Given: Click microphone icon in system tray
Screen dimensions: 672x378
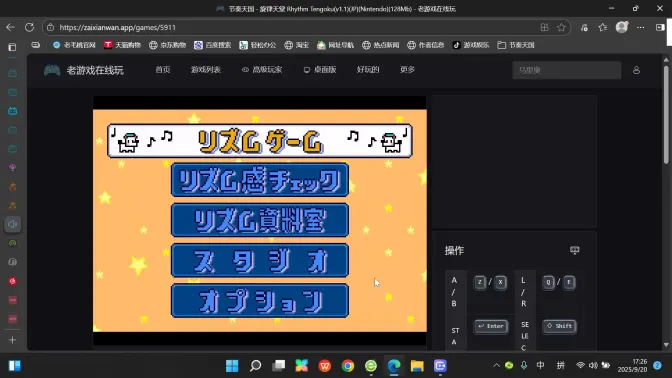Looking at the screenshot, I should coord(524,366).
